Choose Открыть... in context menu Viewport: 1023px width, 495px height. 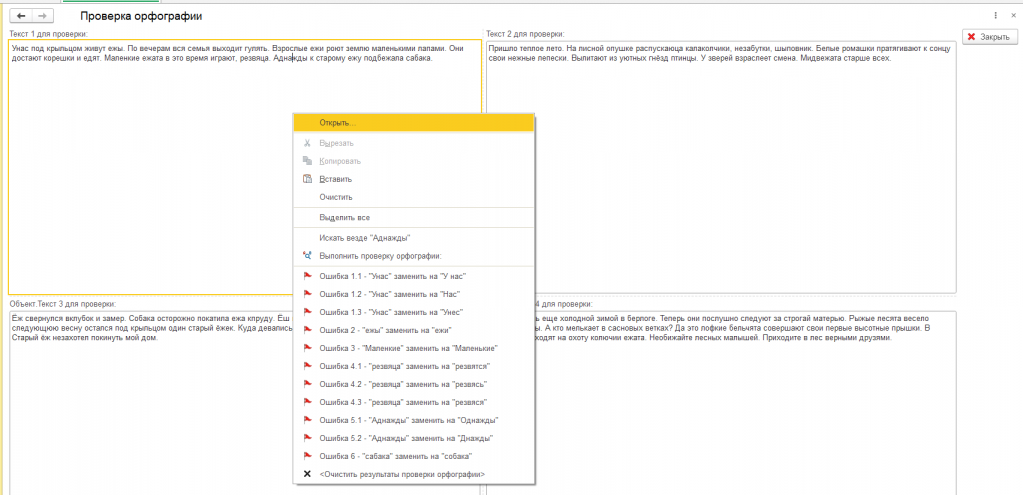click(414, 123)
